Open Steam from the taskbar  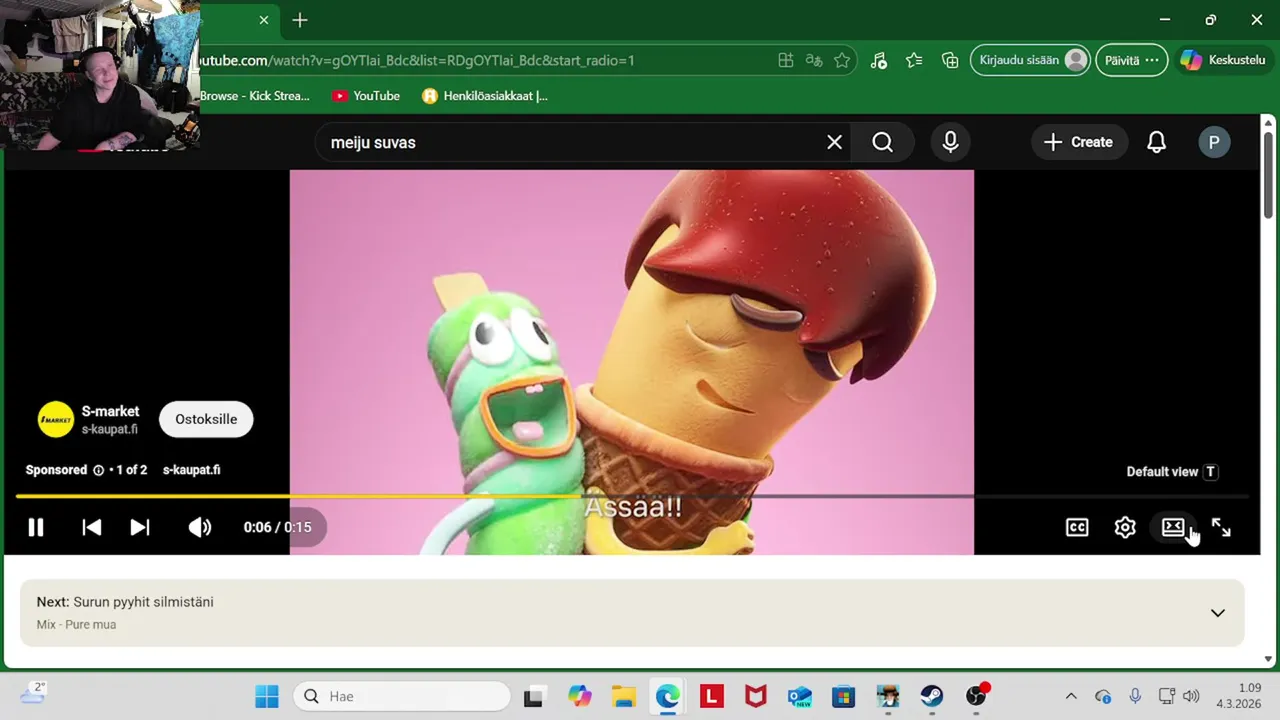point(932,696)
